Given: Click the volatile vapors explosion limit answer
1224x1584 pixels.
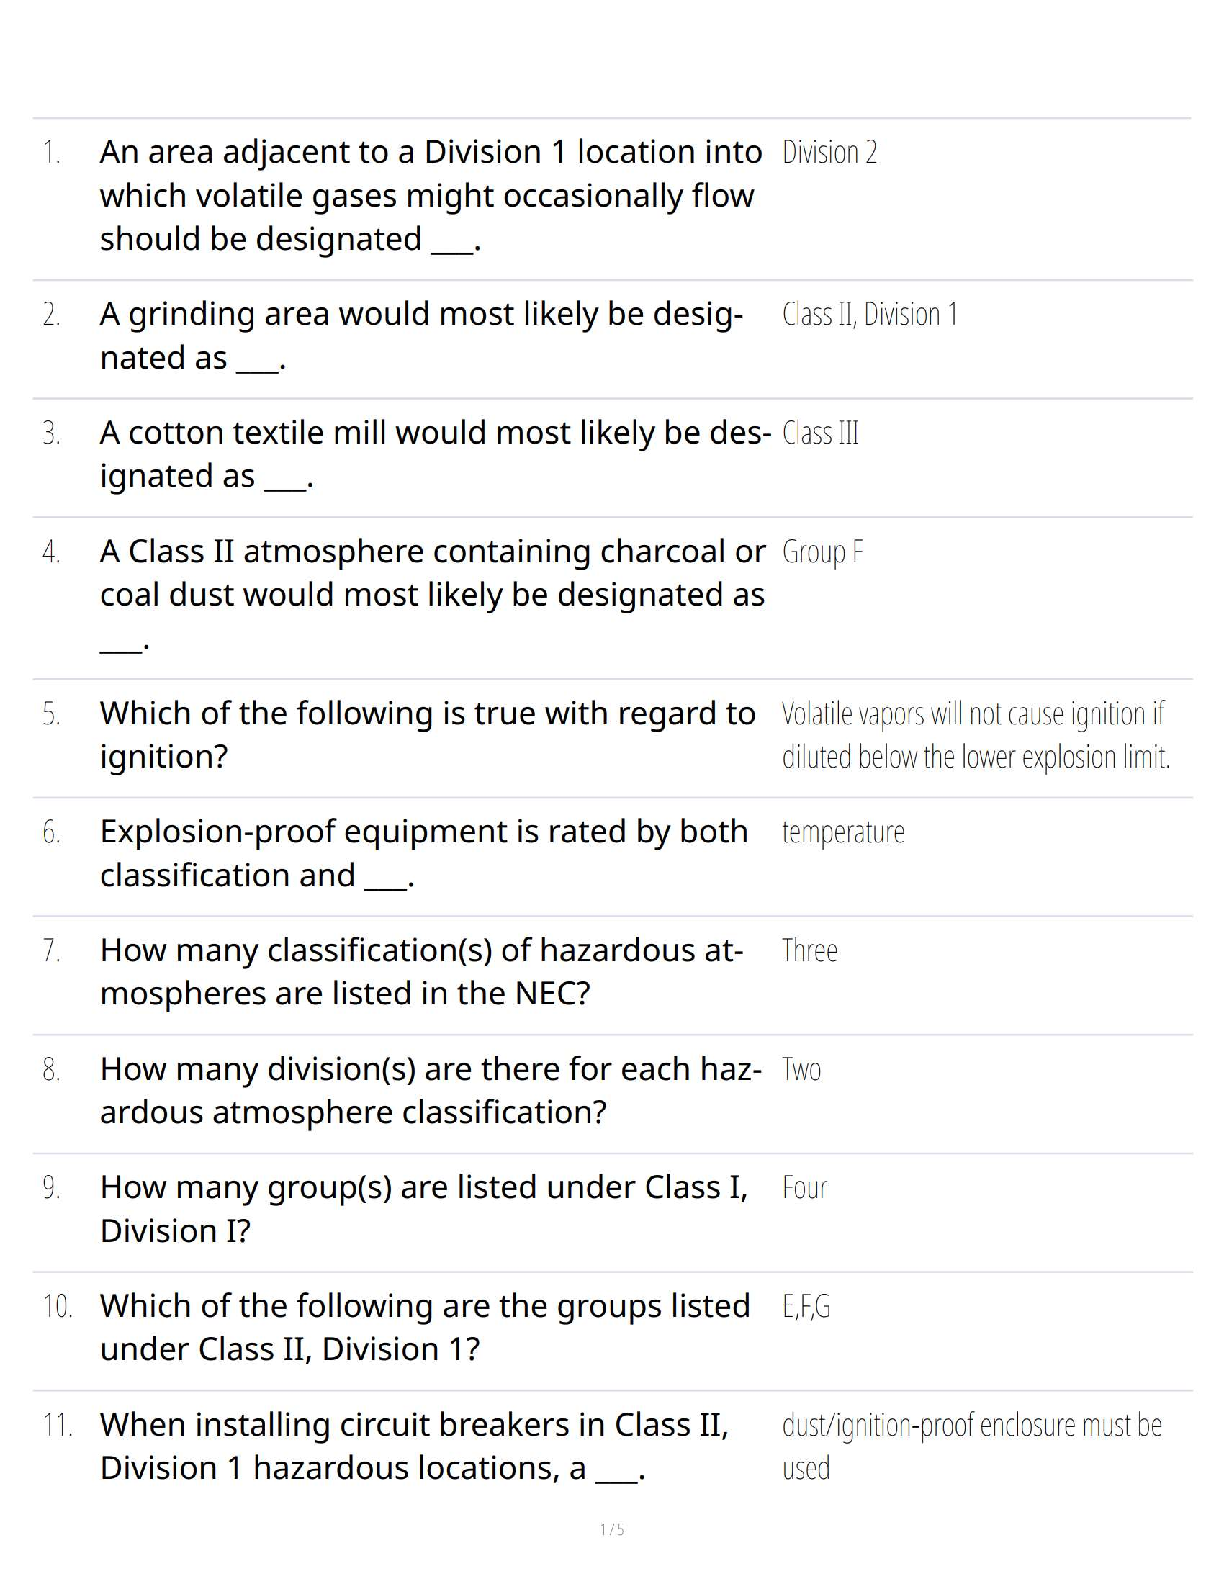Looking at the screenshot, I should [975, 736].
